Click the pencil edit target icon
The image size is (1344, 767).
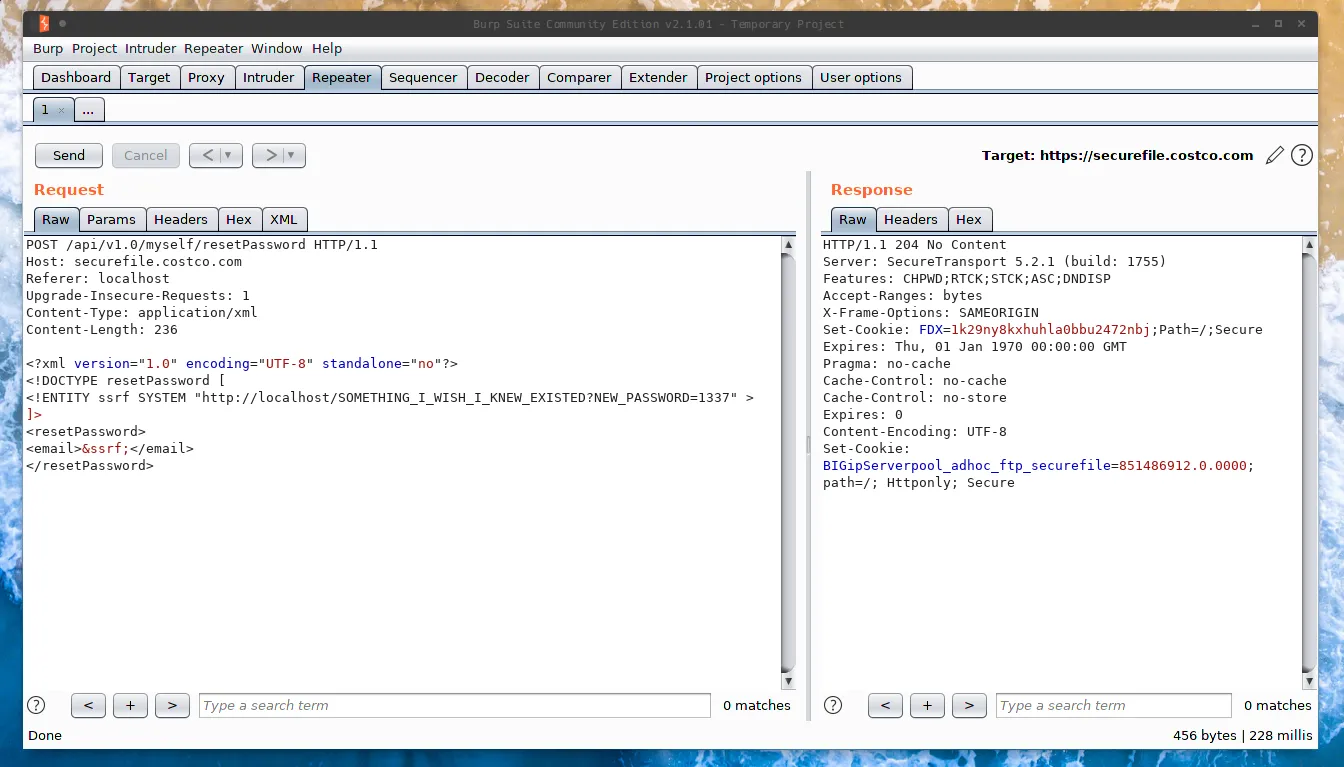coord(1274,155)
